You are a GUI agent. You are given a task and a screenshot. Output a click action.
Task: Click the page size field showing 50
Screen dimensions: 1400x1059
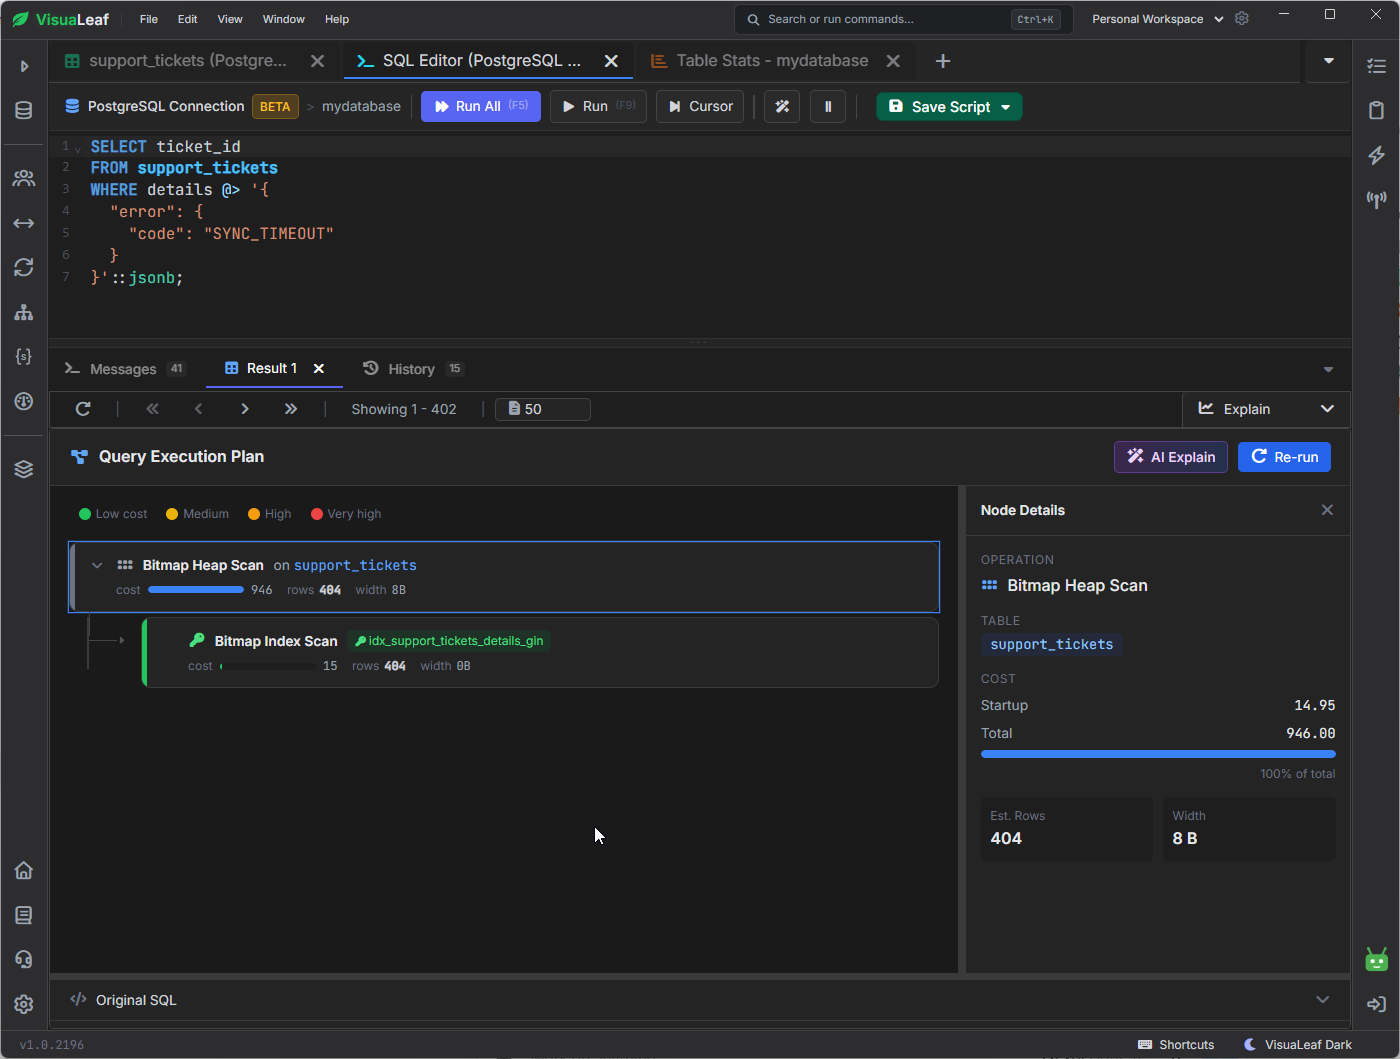[x=543, y=409]
